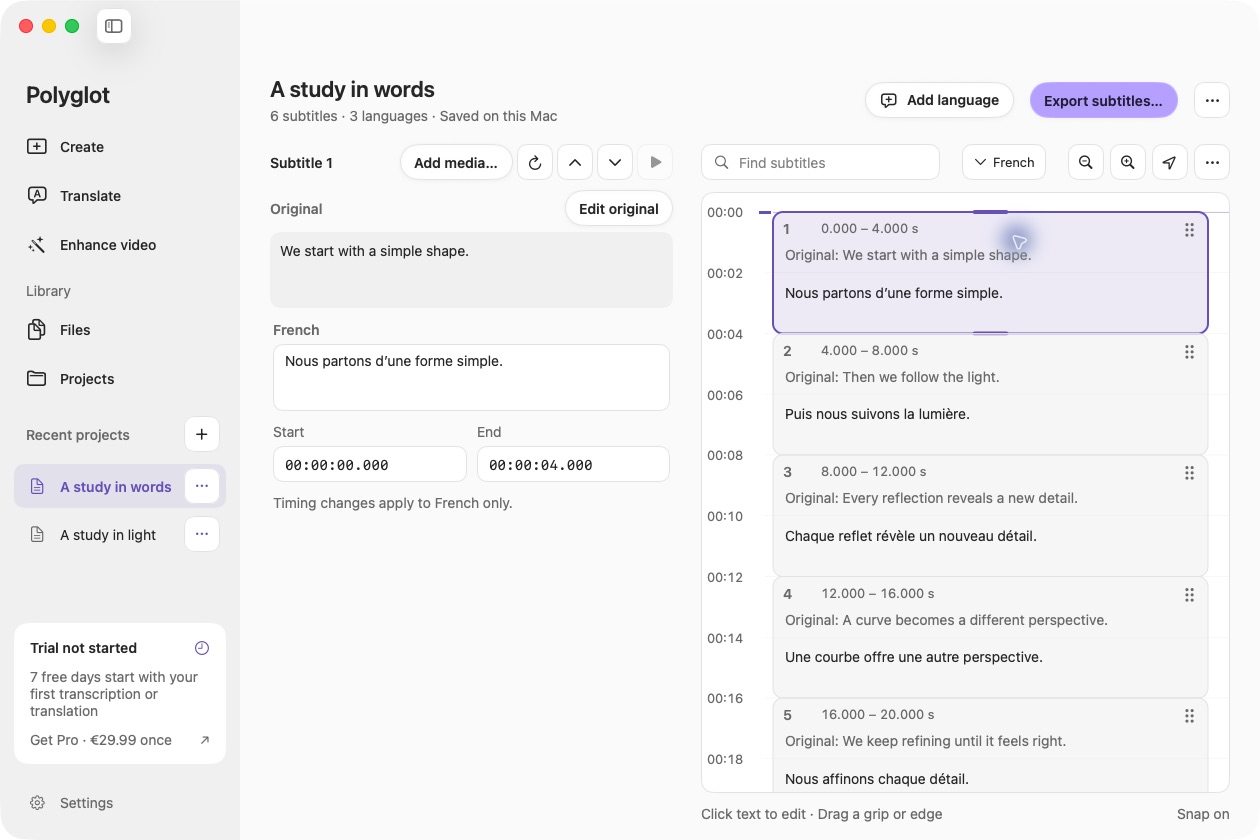1260x840 pixels.
Task: Click the locate/navigate arrow icon
Action: tap(1170, 162)
